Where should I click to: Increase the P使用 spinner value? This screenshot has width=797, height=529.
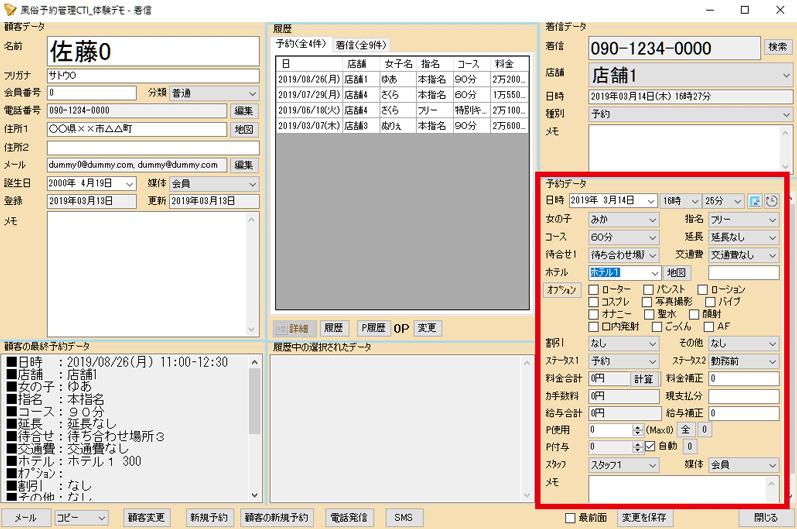(x=638, y=426)
